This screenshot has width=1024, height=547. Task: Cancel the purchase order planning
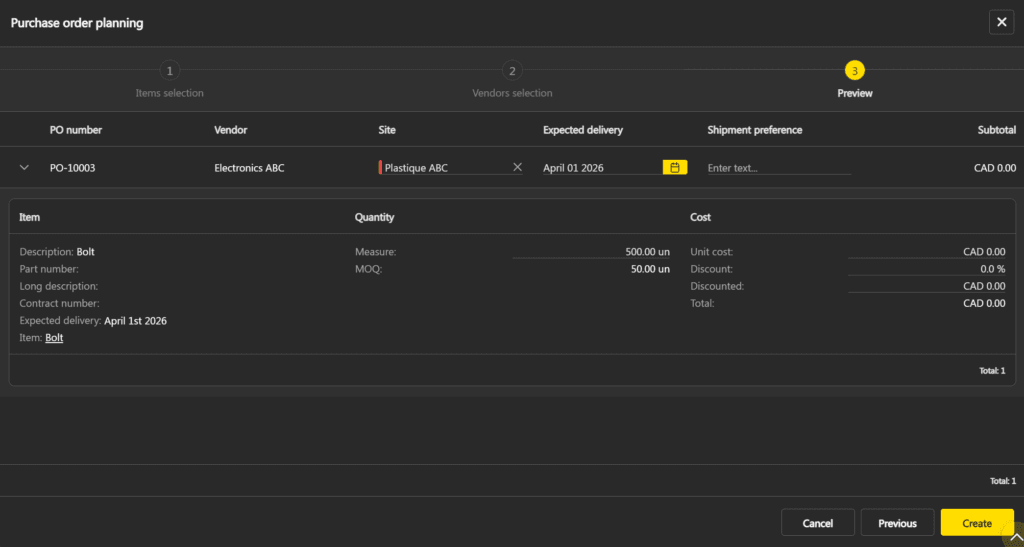coord(817,523)
